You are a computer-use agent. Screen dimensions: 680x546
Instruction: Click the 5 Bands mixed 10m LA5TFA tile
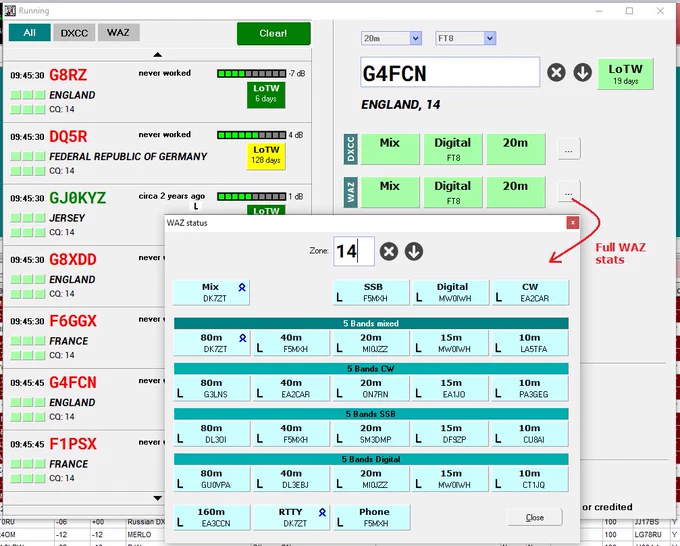click(530, 343)
